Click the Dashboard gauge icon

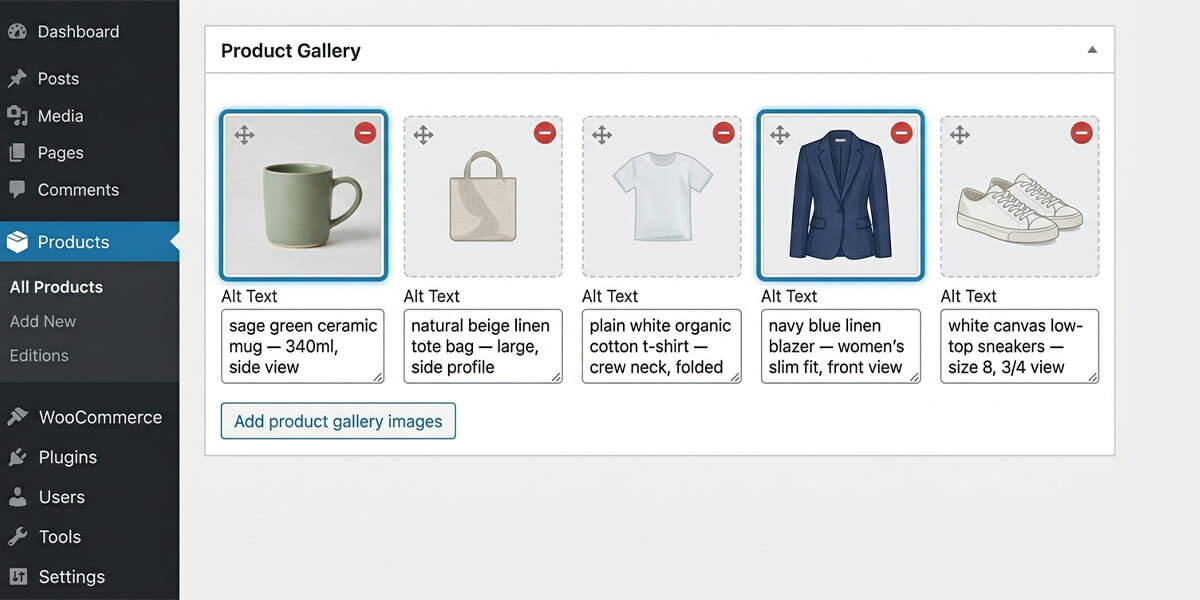pyautogui.click(x=16, y=32)
